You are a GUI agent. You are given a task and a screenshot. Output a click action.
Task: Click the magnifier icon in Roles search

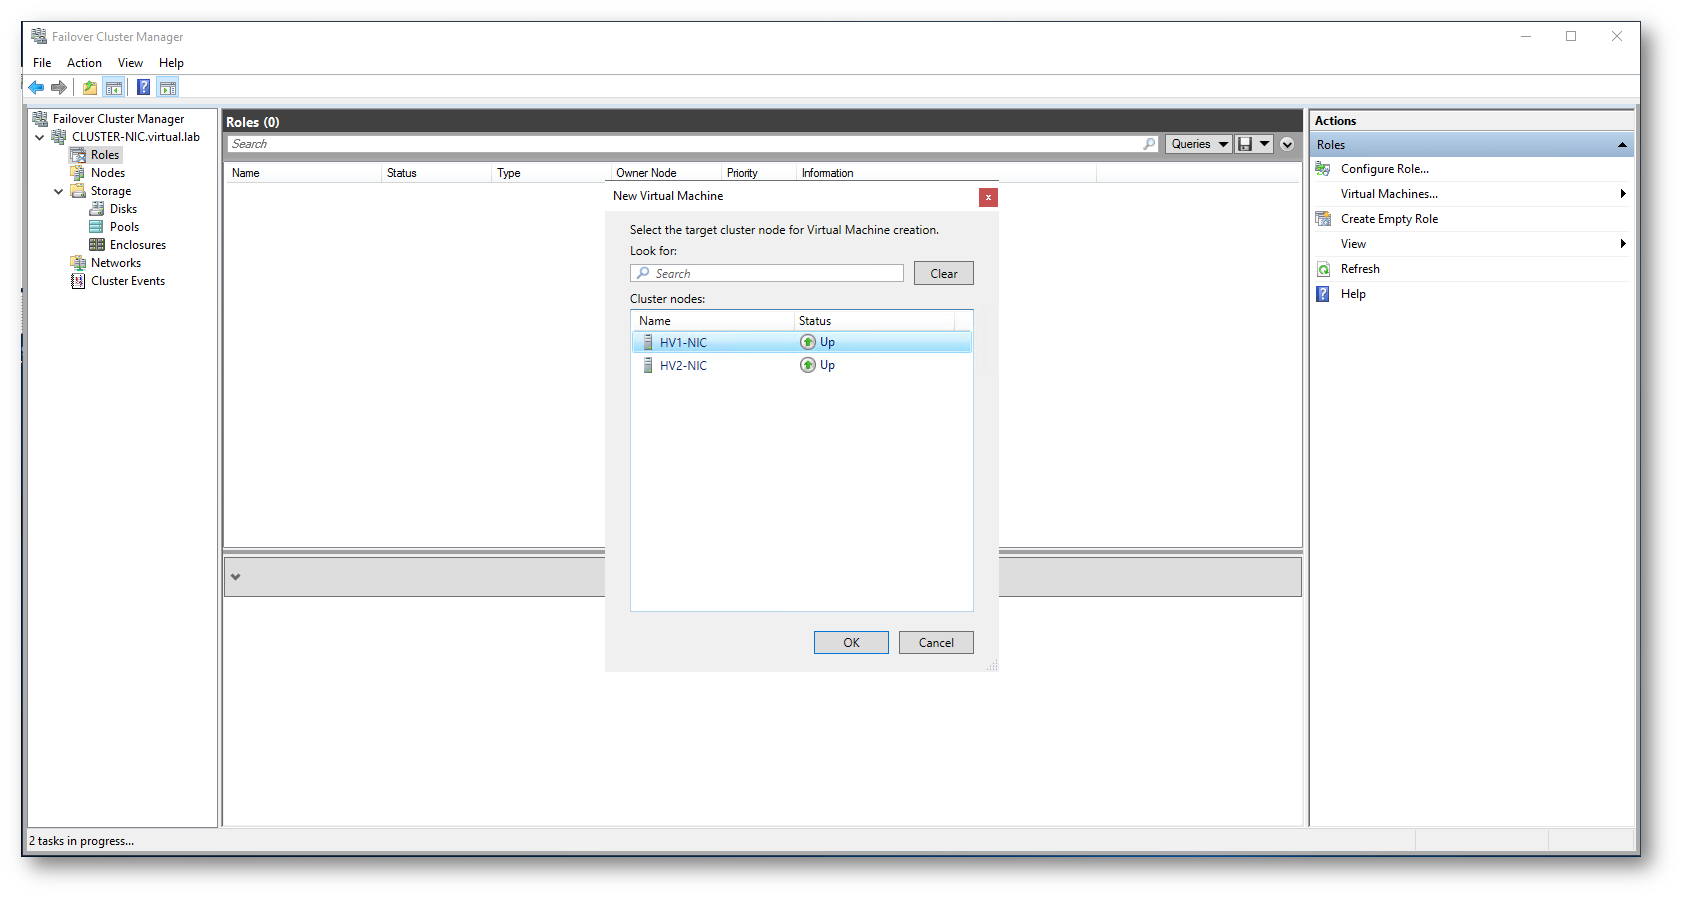[x=1149, y=144]
